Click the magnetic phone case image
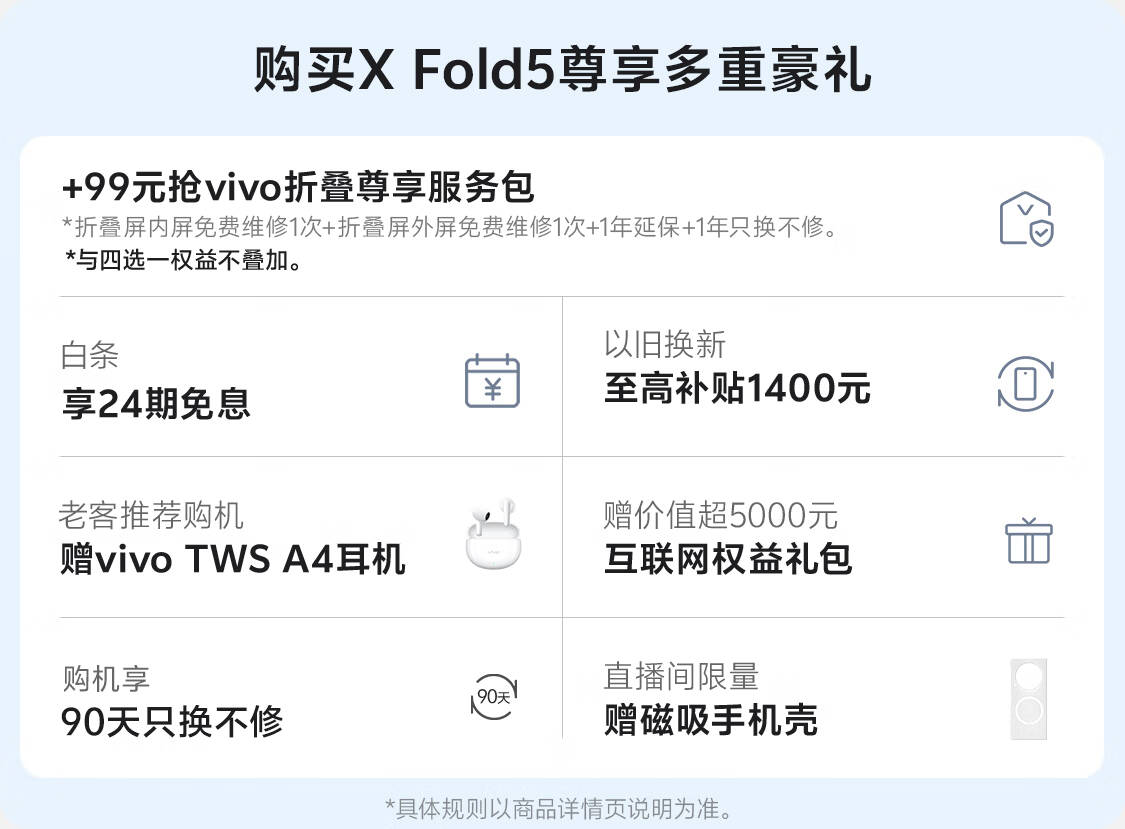Screen dimensions: 1125x829 point(1029,699)
